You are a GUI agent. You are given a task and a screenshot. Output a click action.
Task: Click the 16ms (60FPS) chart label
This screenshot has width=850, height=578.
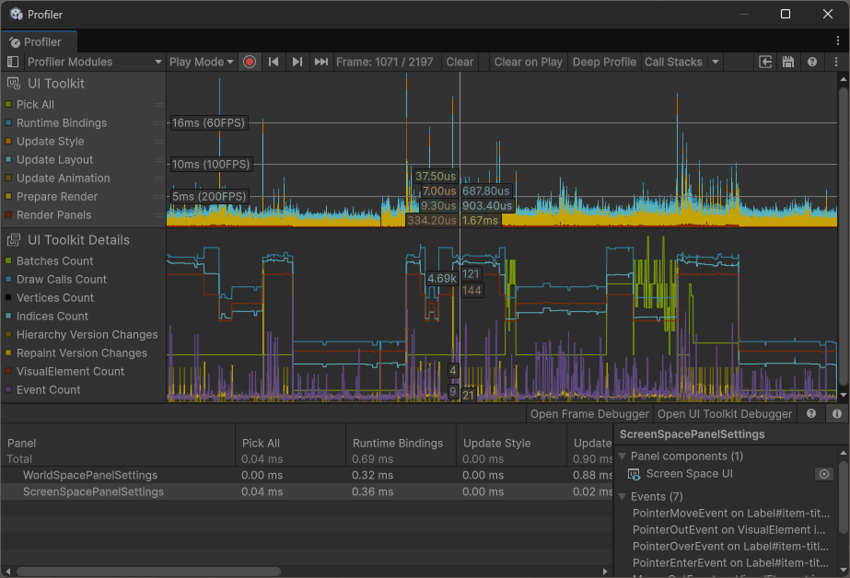(208, 123)
